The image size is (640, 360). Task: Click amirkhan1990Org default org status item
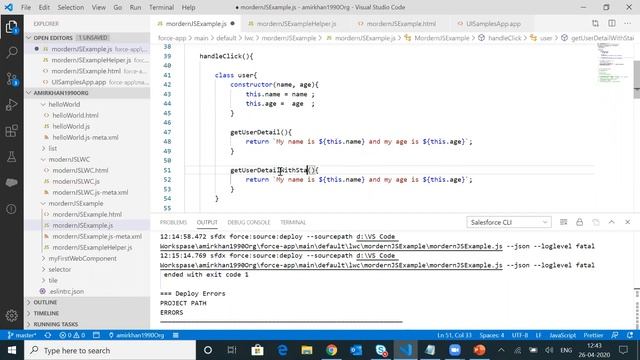136,335
